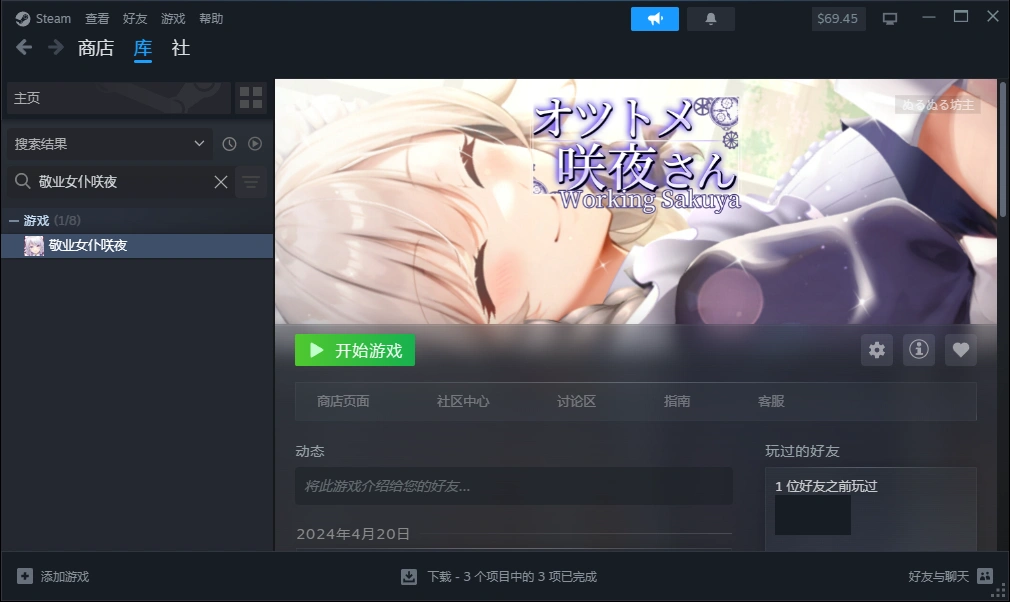Image resolution: width=1010 pixels, height=602 pixels.
Task: Click the 动态 section heading
Action: tap(310, 451)
